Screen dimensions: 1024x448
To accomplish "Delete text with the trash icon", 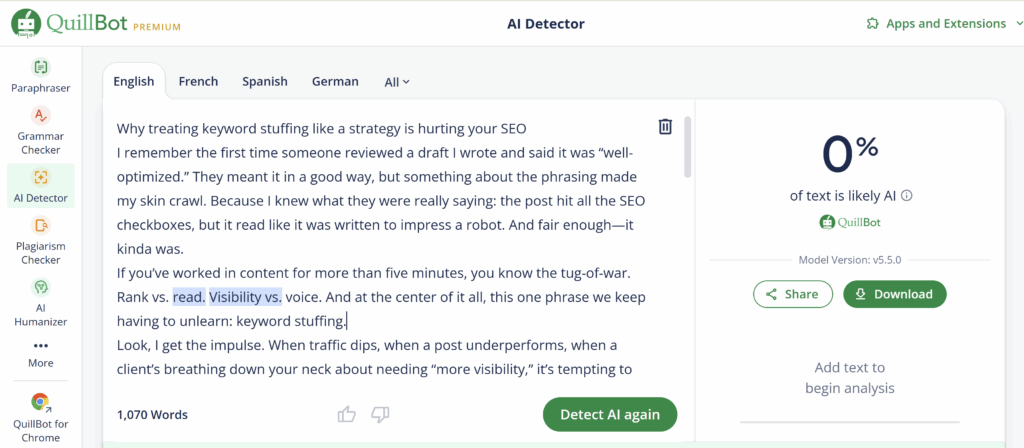I will [x=665, y=127].
